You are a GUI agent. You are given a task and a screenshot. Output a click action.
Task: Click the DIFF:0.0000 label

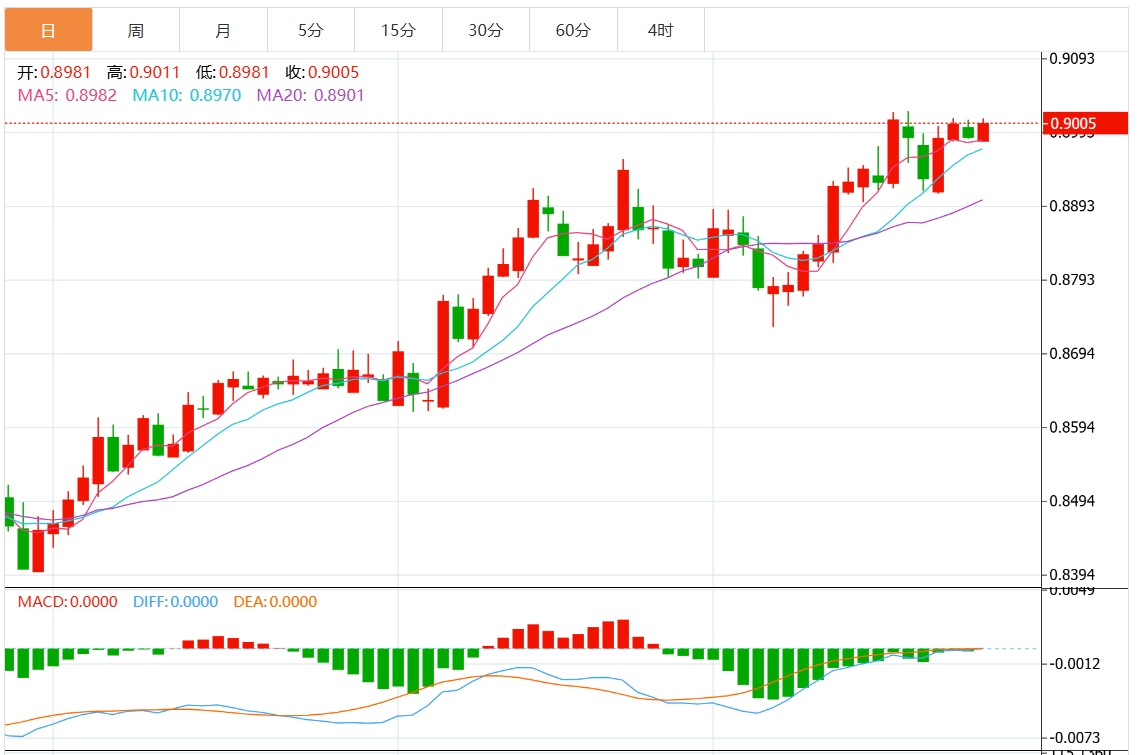(175, 602)
